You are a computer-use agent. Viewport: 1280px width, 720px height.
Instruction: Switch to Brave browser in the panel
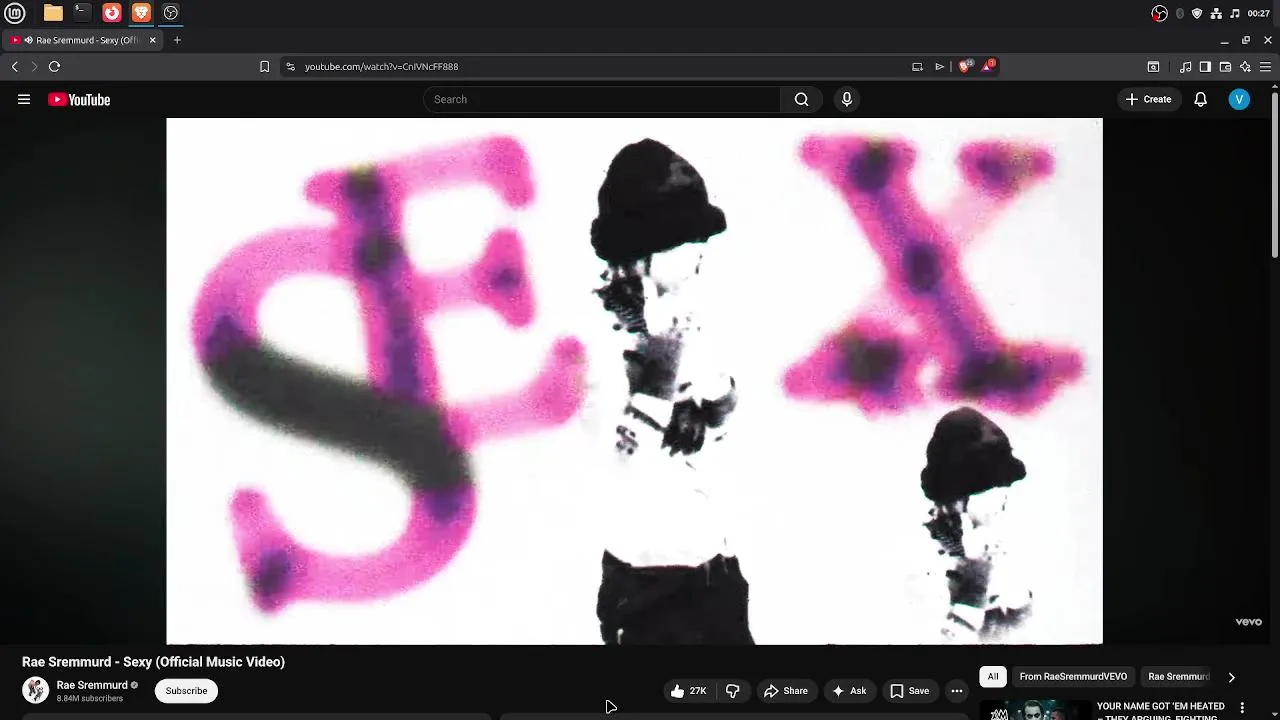tap(141, 13)
